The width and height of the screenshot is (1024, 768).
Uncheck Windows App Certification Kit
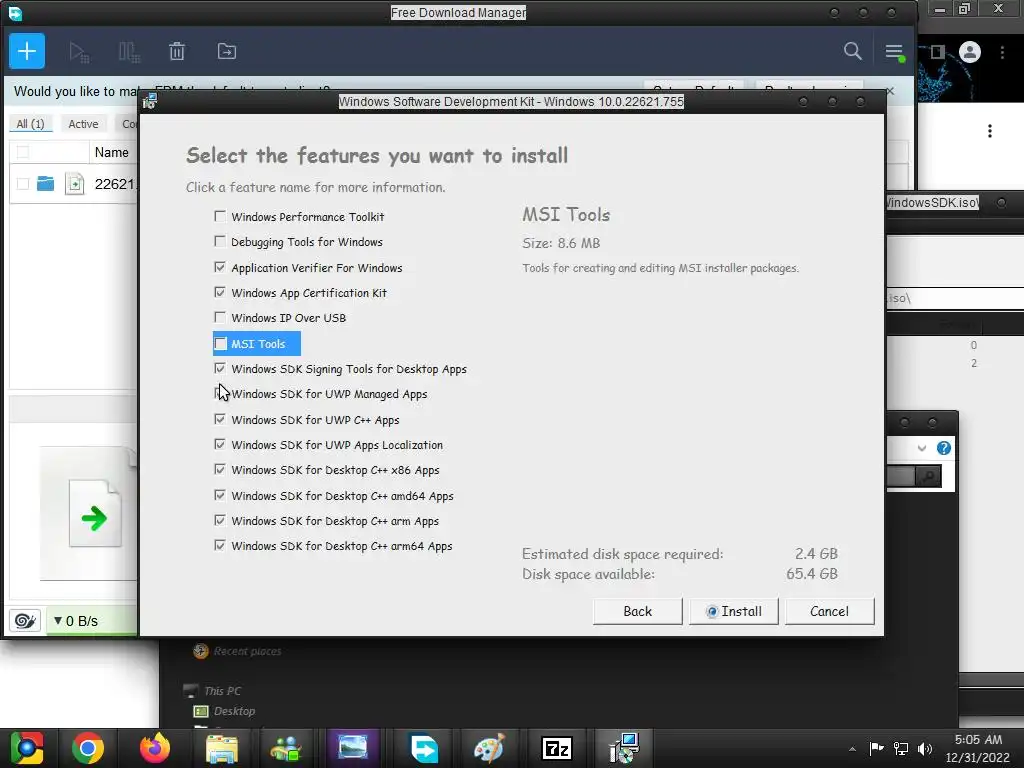220,292
